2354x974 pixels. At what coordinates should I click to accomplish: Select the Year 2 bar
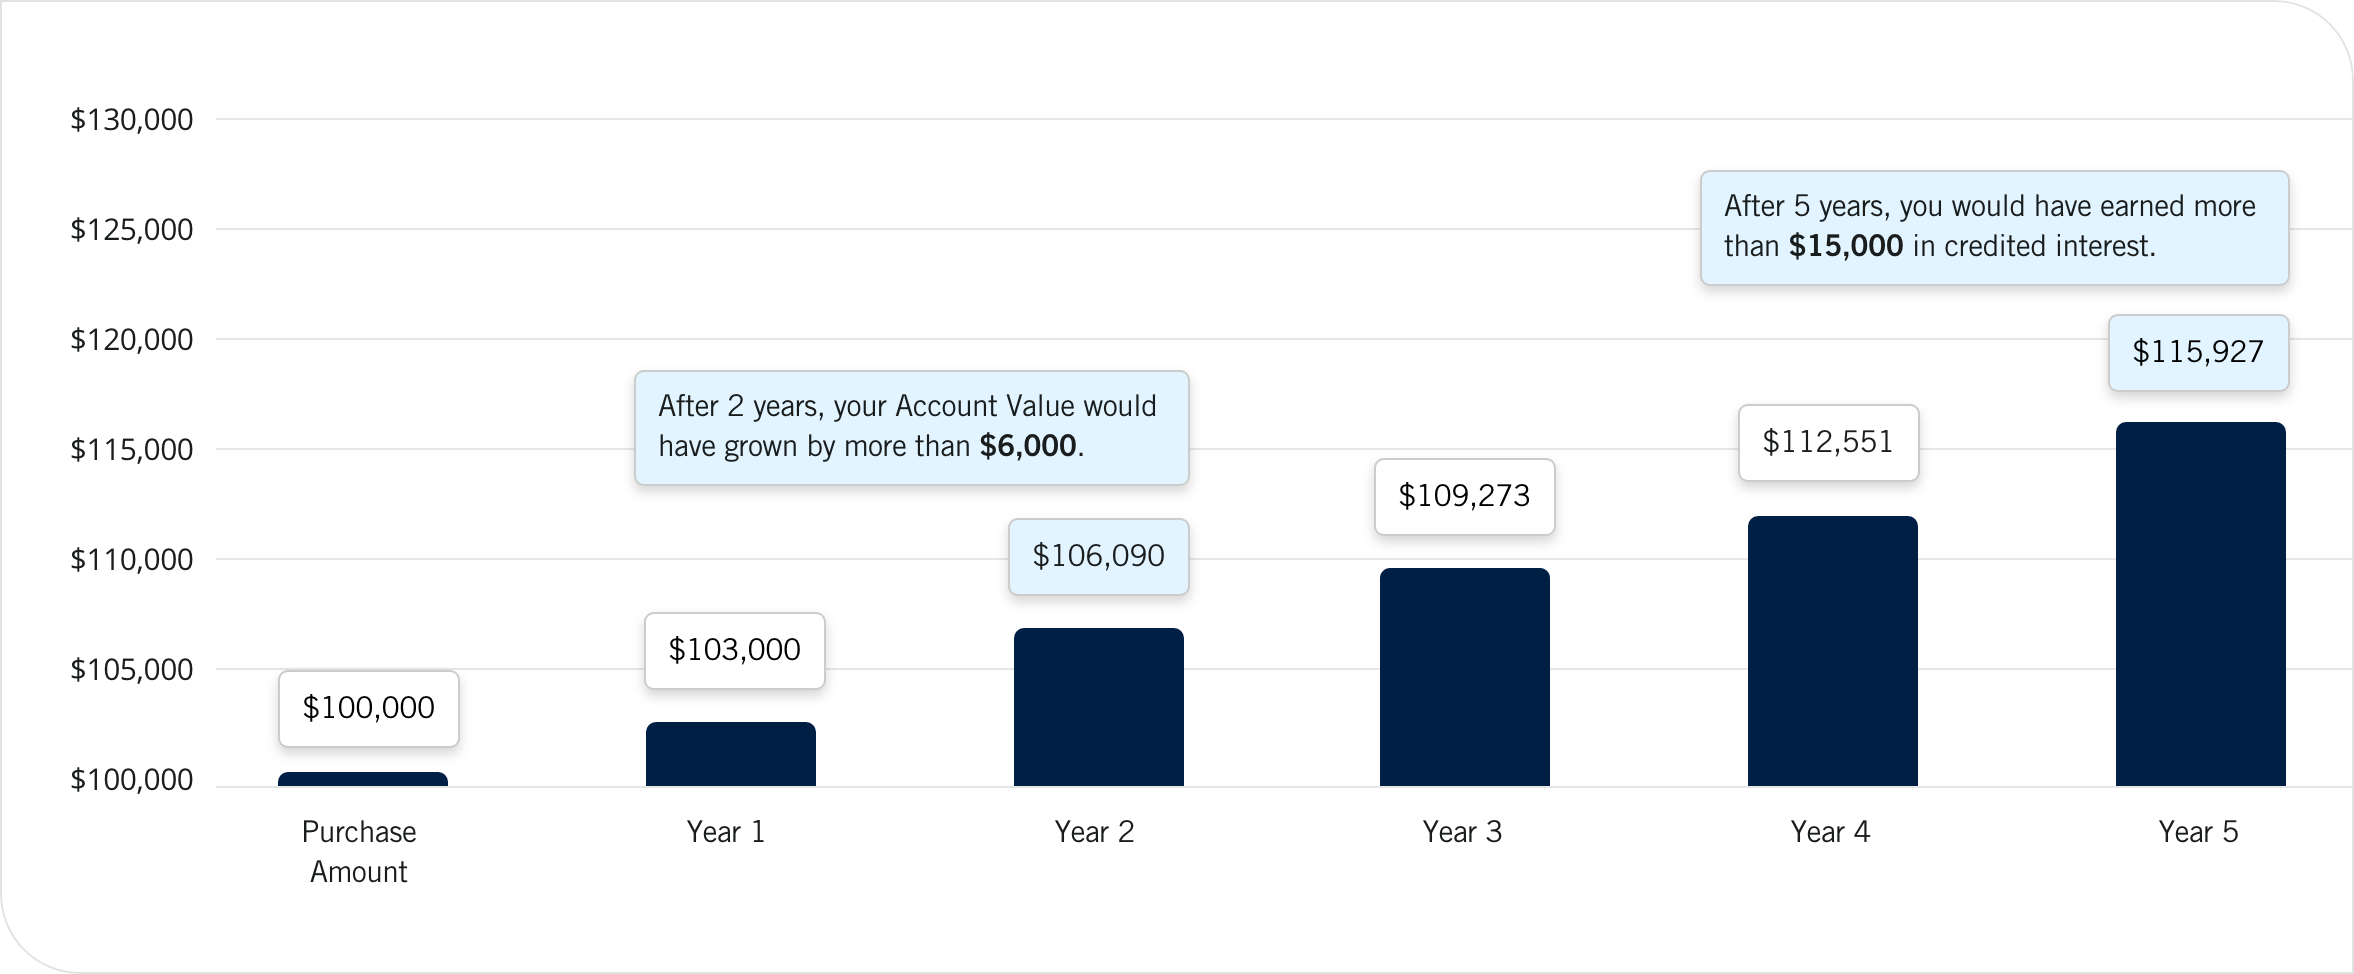(1098, 707)
